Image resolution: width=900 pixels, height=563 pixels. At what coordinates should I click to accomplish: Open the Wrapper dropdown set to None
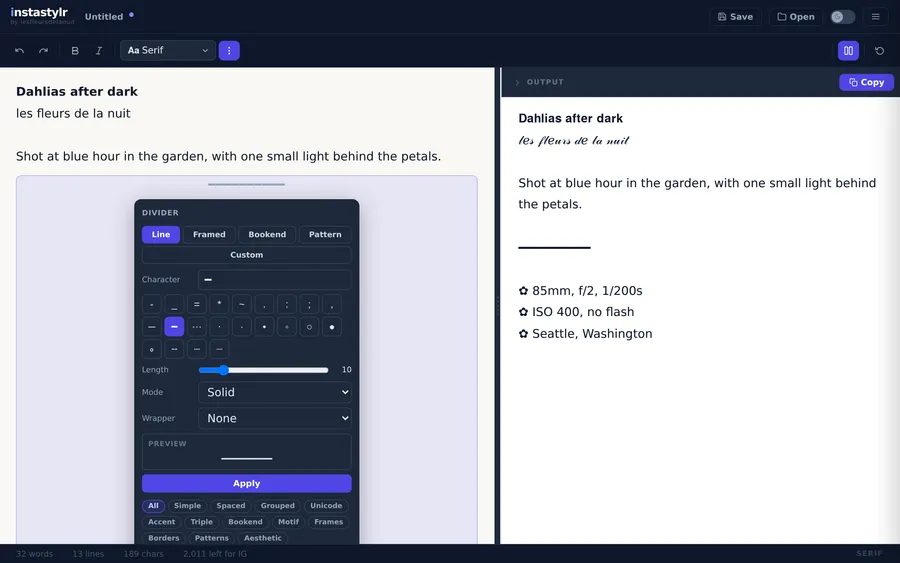click(275, 418)
